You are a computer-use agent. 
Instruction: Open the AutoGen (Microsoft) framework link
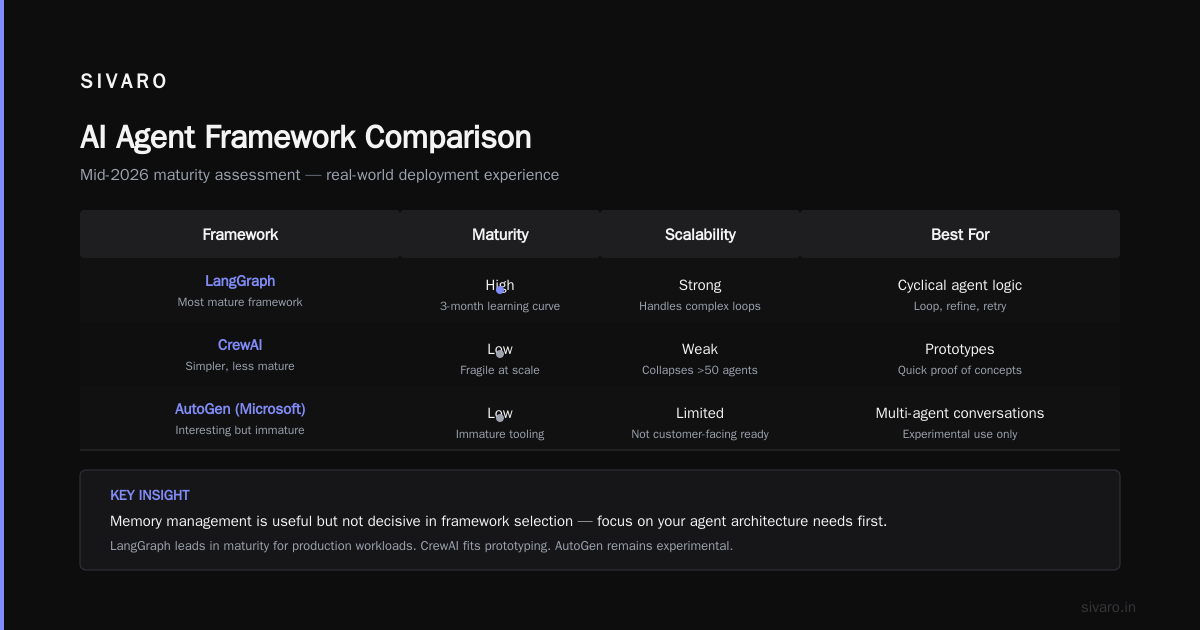(240, 409)
